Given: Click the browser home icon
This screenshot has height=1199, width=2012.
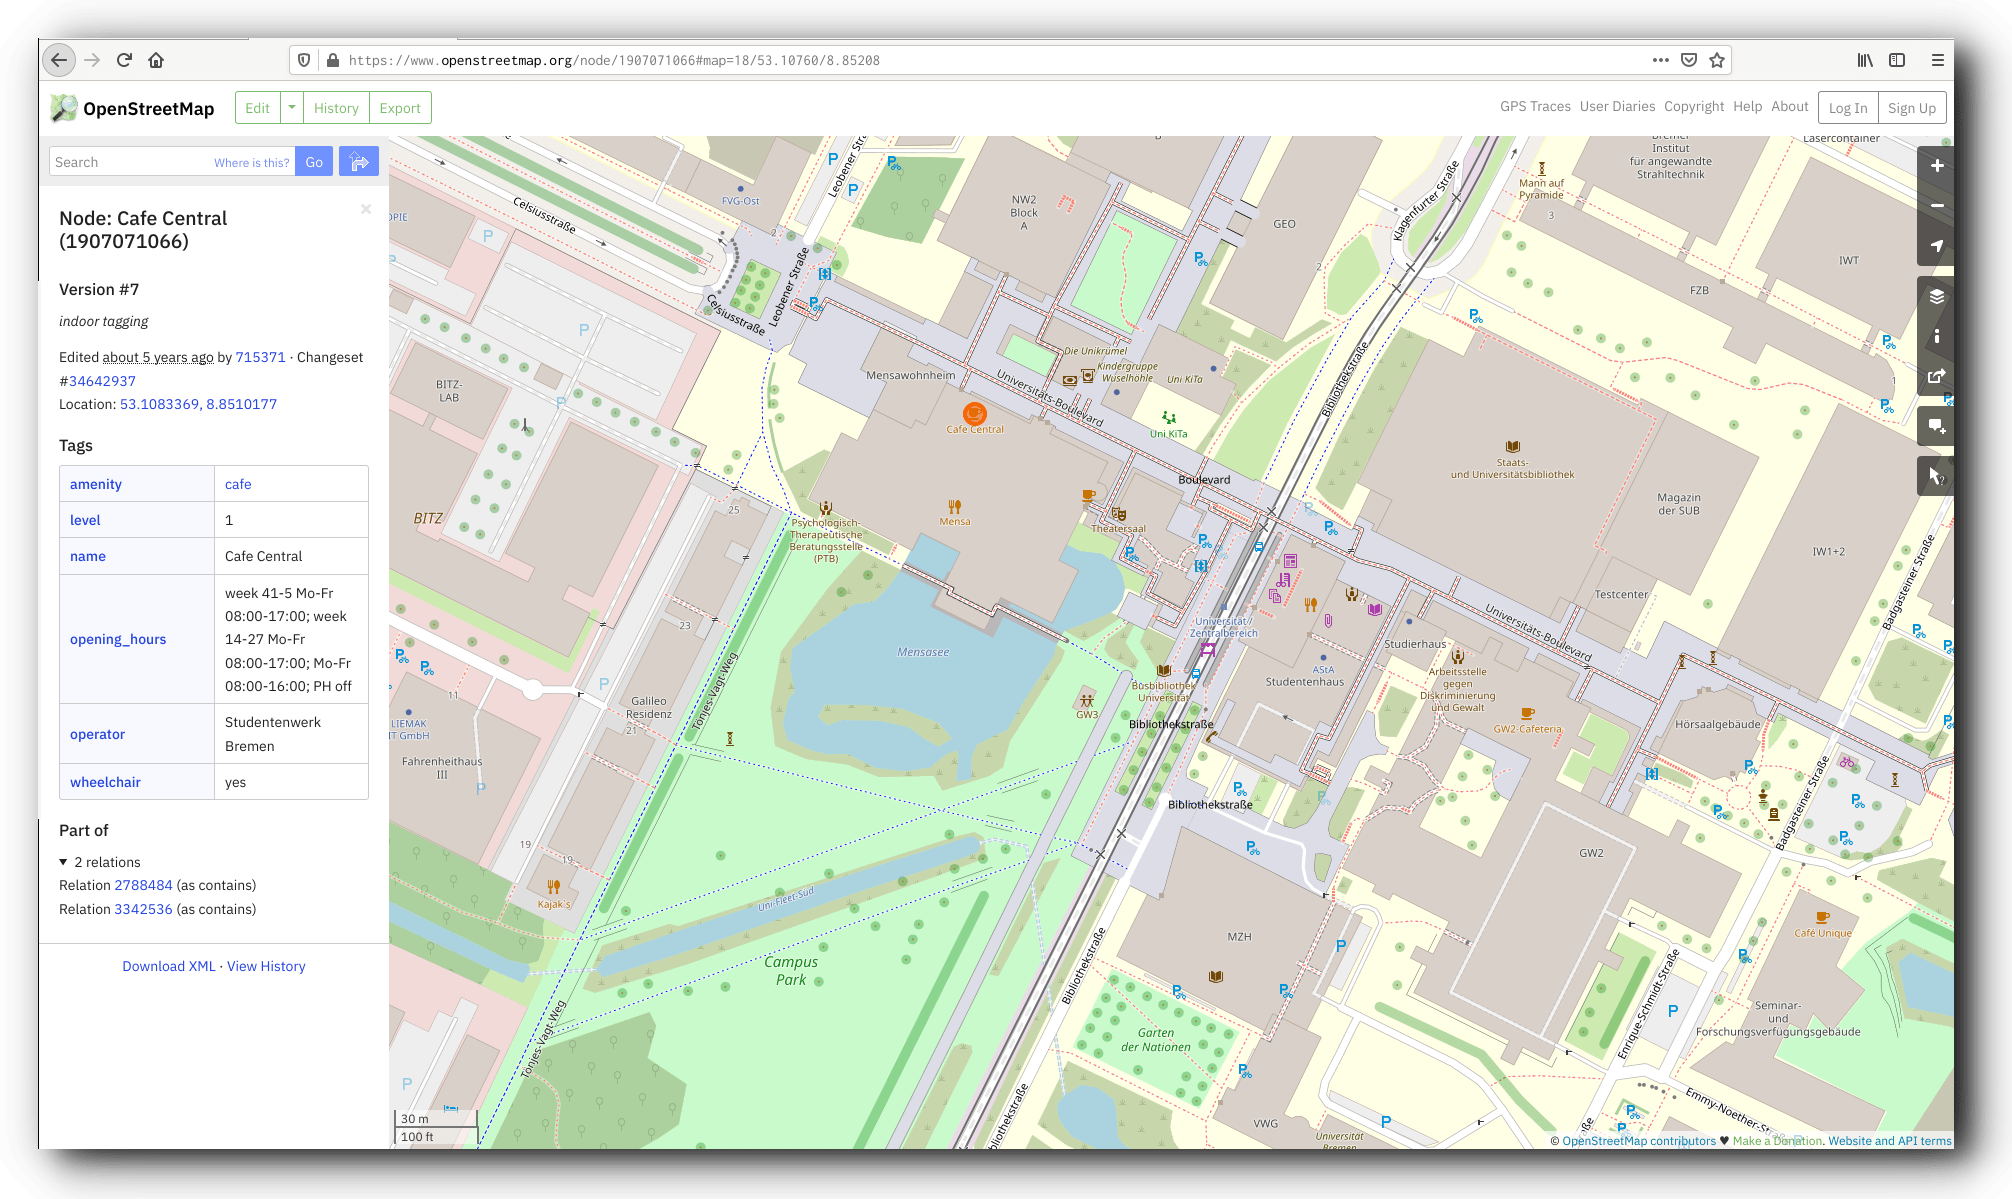Looking at the screenshot, I should [156, 60].
